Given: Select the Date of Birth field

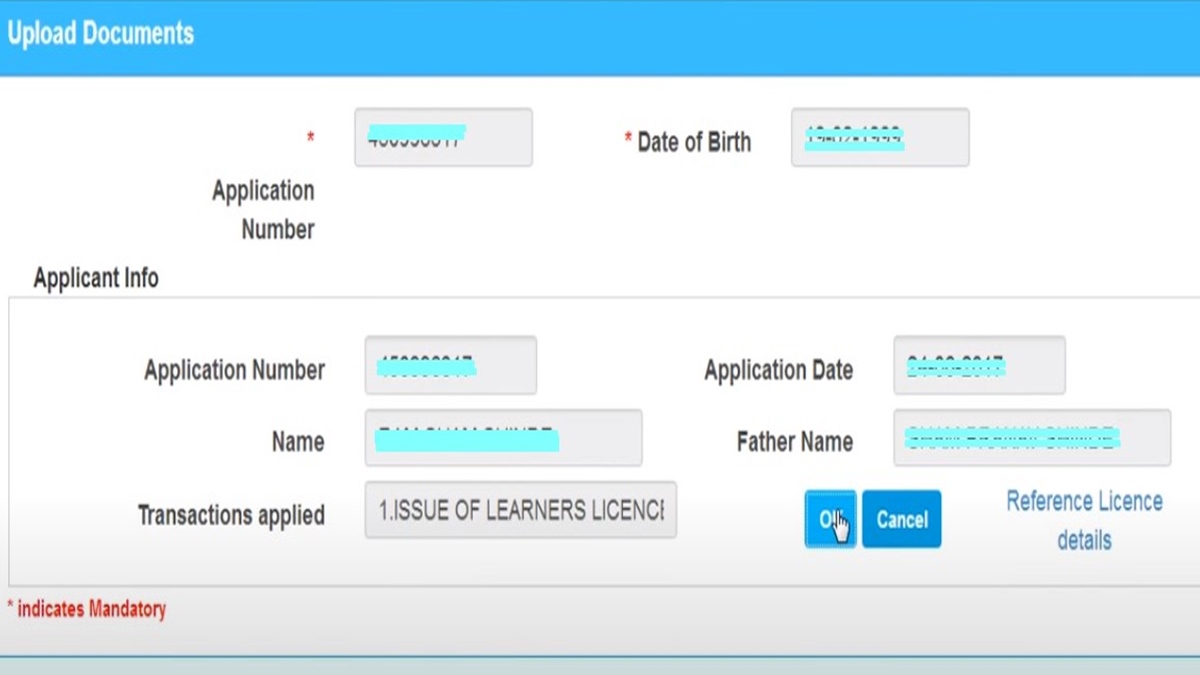Looking at the screenshot, I should (x=880, y=138).
